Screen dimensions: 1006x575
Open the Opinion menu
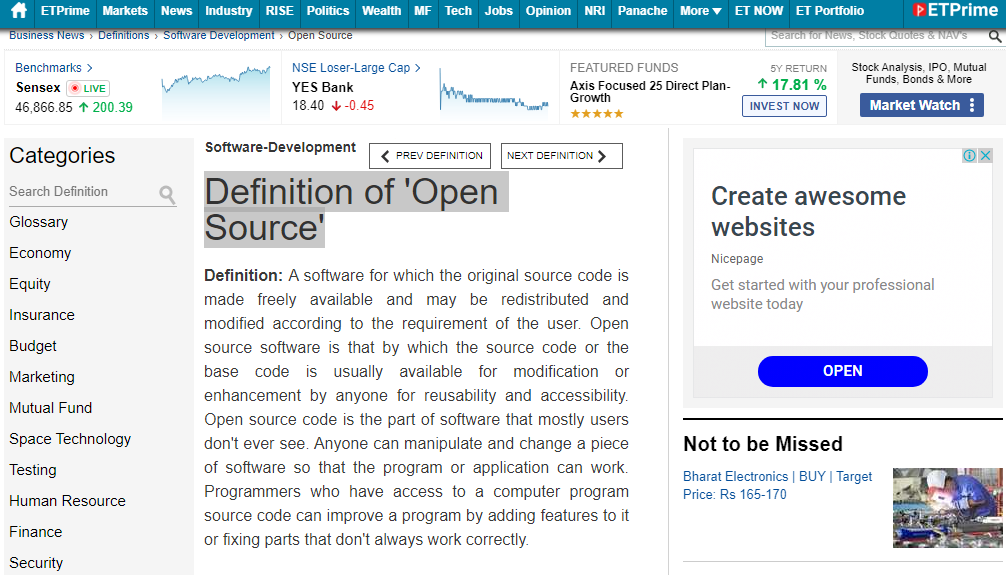tap(548, 11)
